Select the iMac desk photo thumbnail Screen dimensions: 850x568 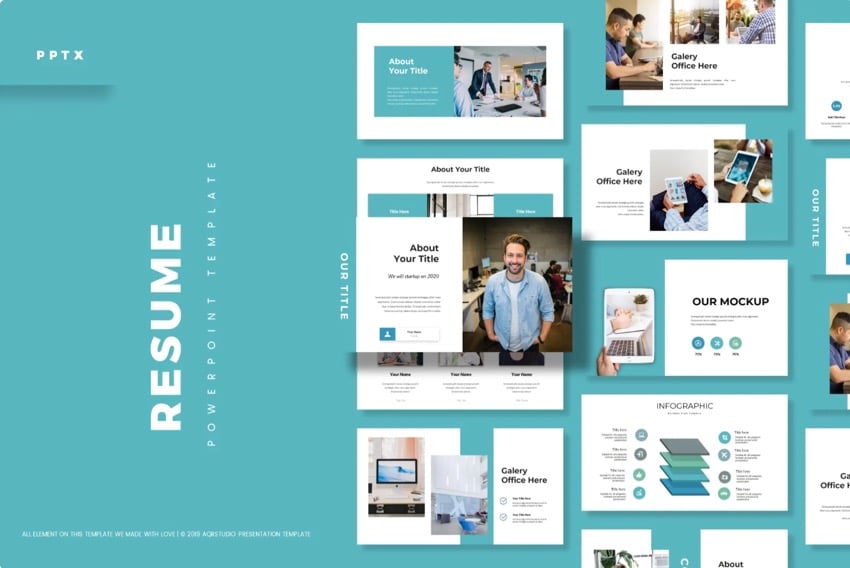click(x=396, y=476)
